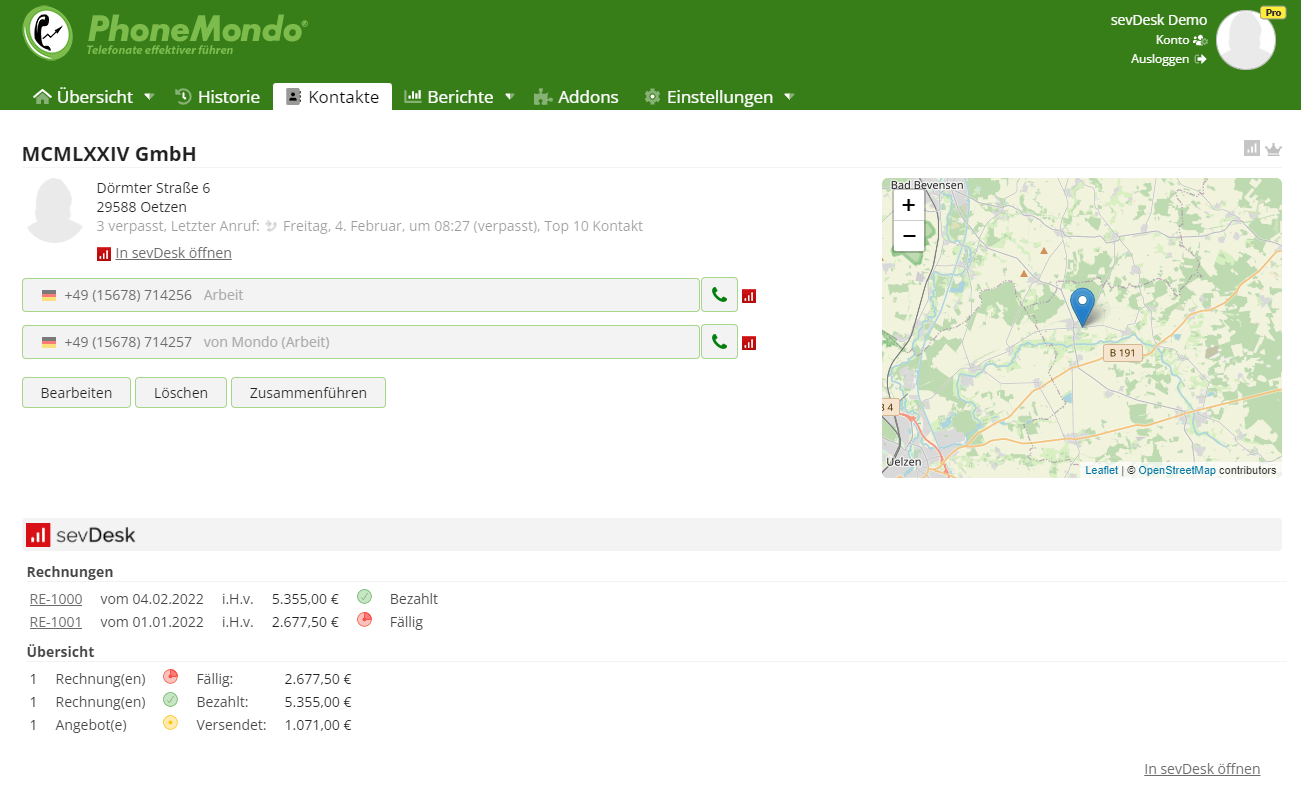Click the contact placeholder avatar

pyautogui.click(x=55, y=210)
